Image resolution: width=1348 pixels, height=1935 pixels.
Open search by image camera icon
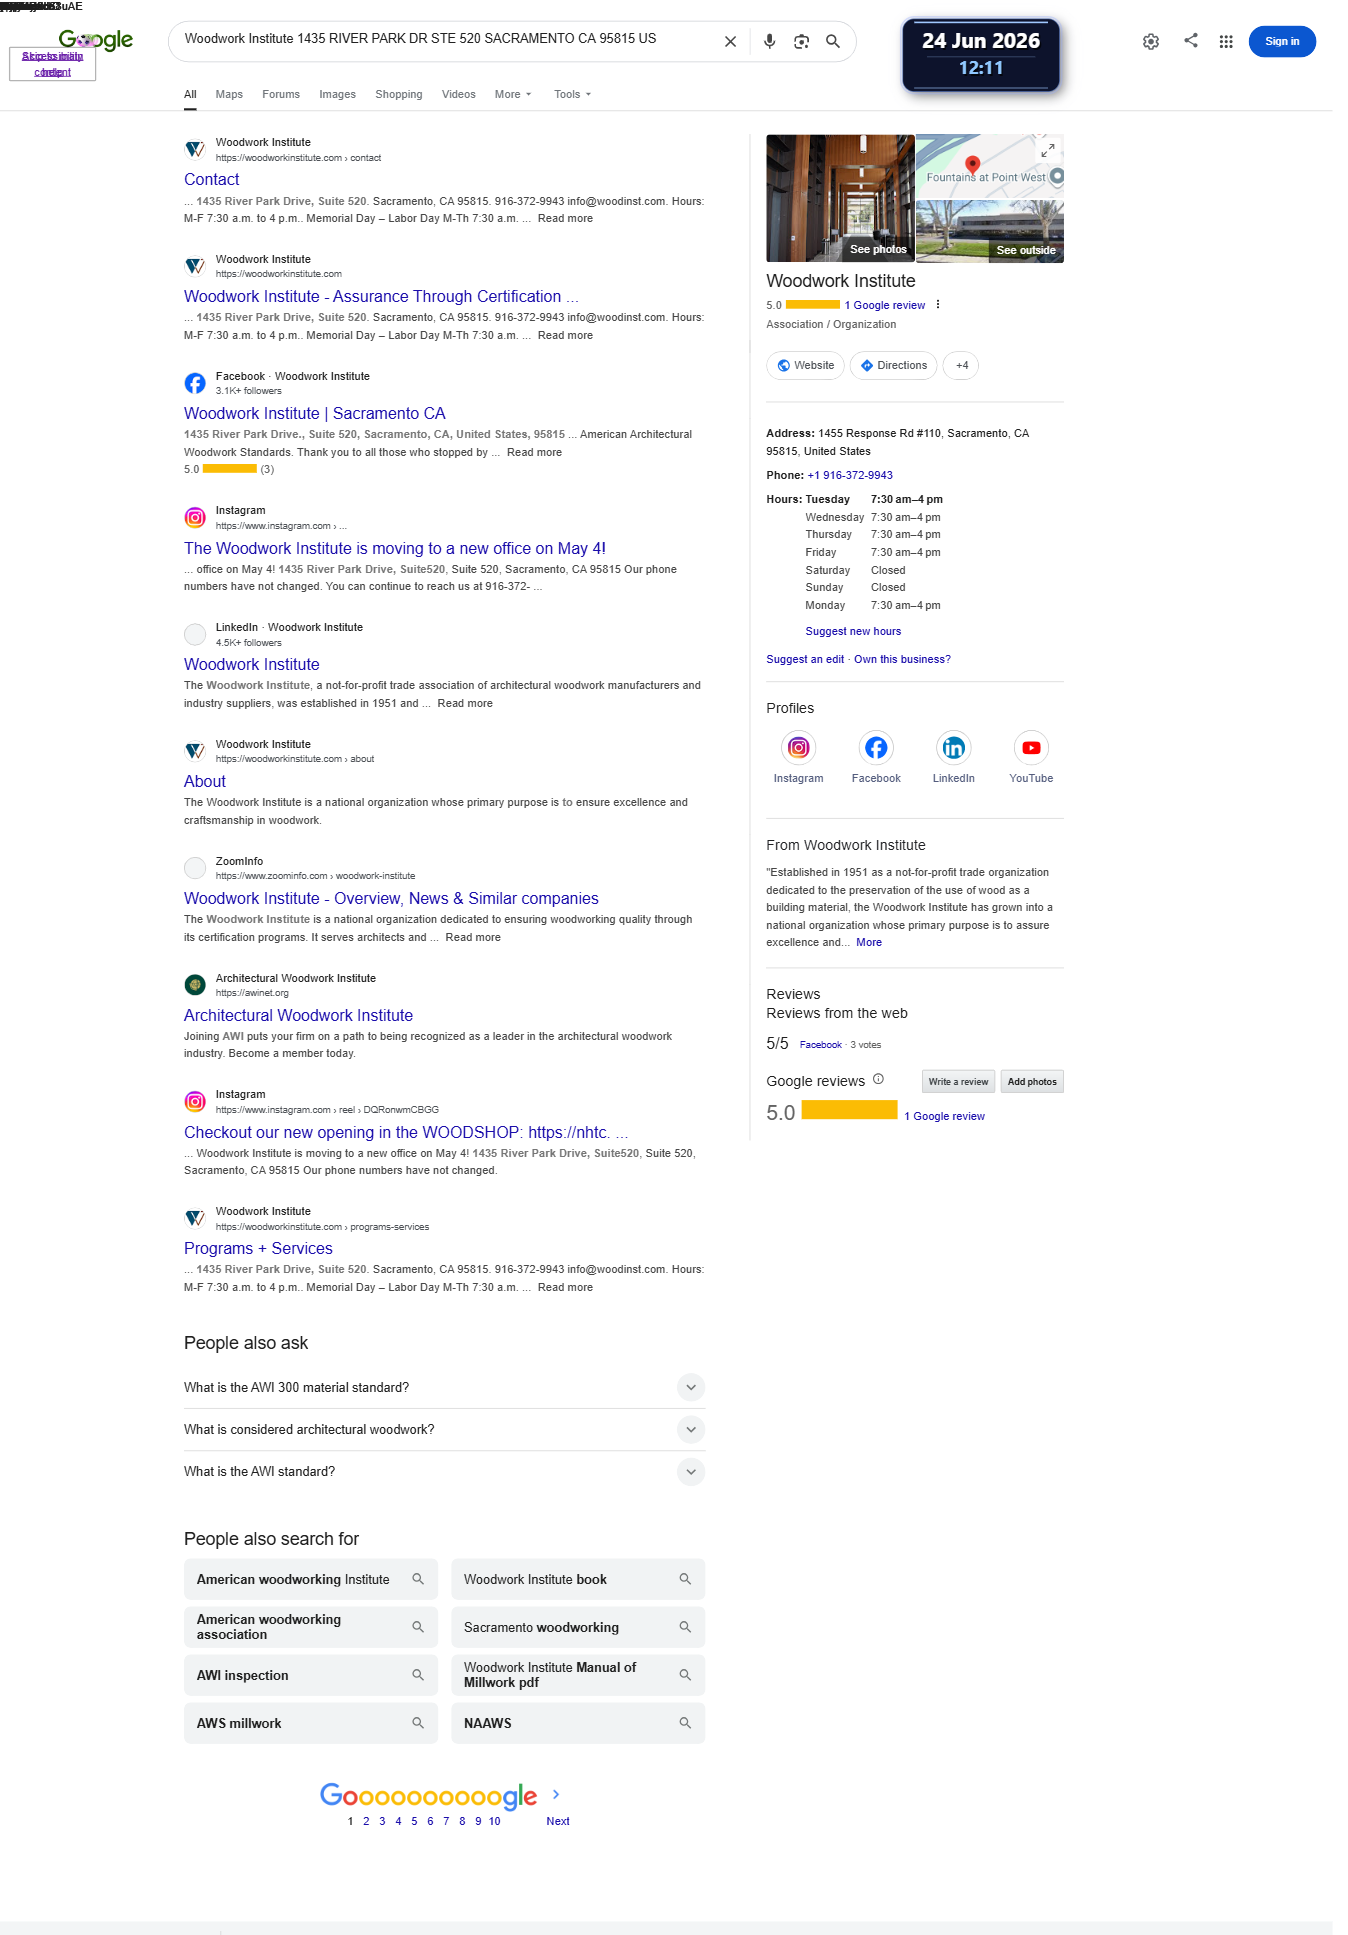801,42
